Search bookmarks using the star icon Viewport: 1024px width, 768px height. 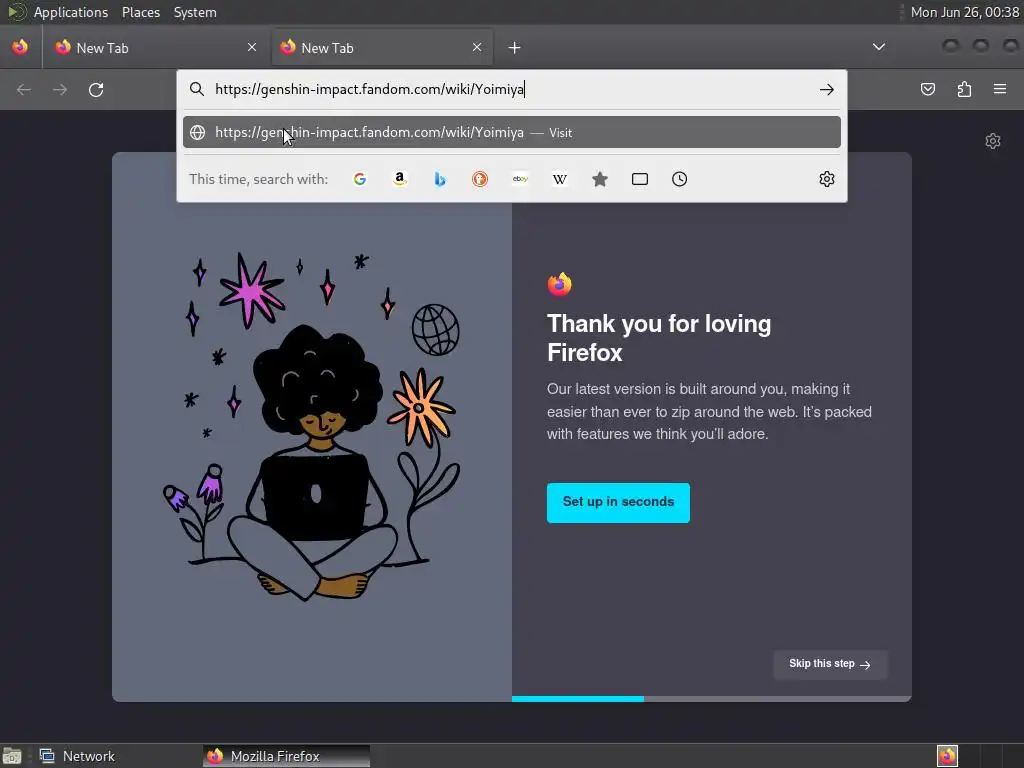pyautogui.click(x=600, y=179)
